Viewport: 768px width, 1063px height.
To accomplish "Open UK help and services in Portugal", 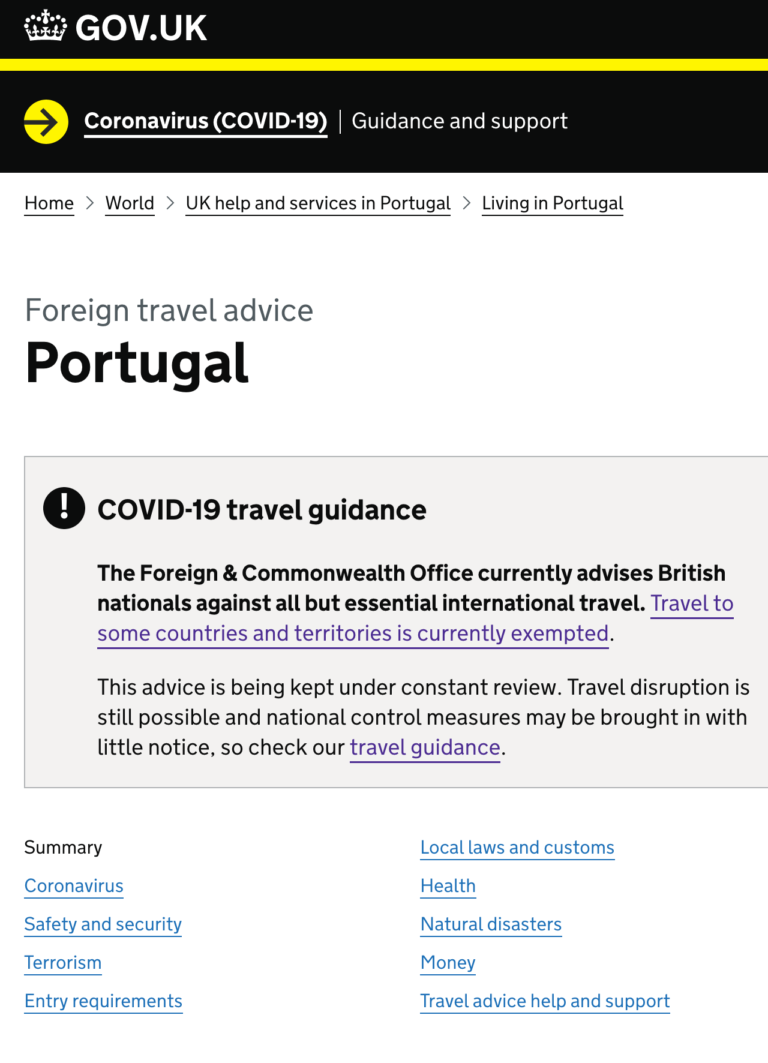I will (318, 203).
